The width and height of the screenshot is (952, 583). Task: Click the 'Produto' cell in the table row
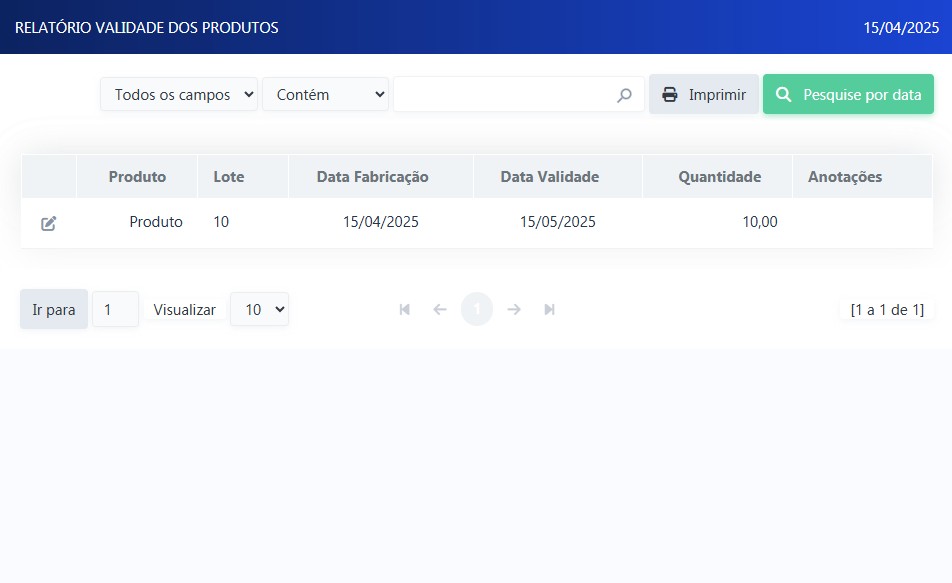(x=156, y=222)
